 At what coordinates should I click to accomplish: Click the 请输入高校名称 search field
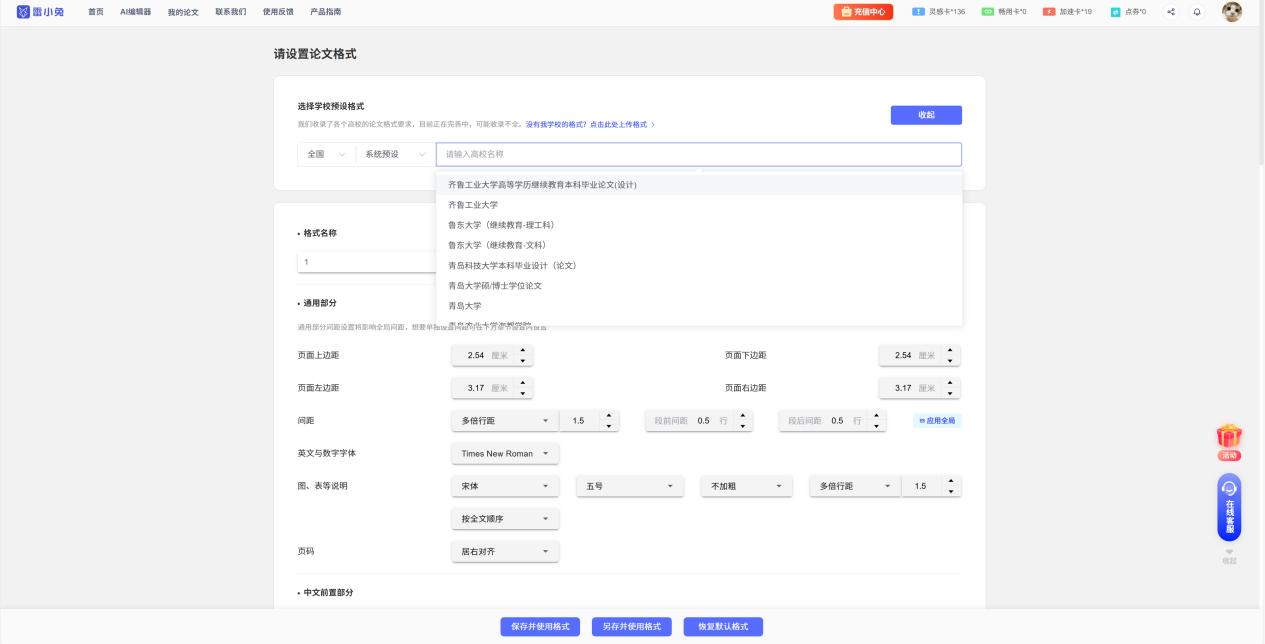[698, 154]
